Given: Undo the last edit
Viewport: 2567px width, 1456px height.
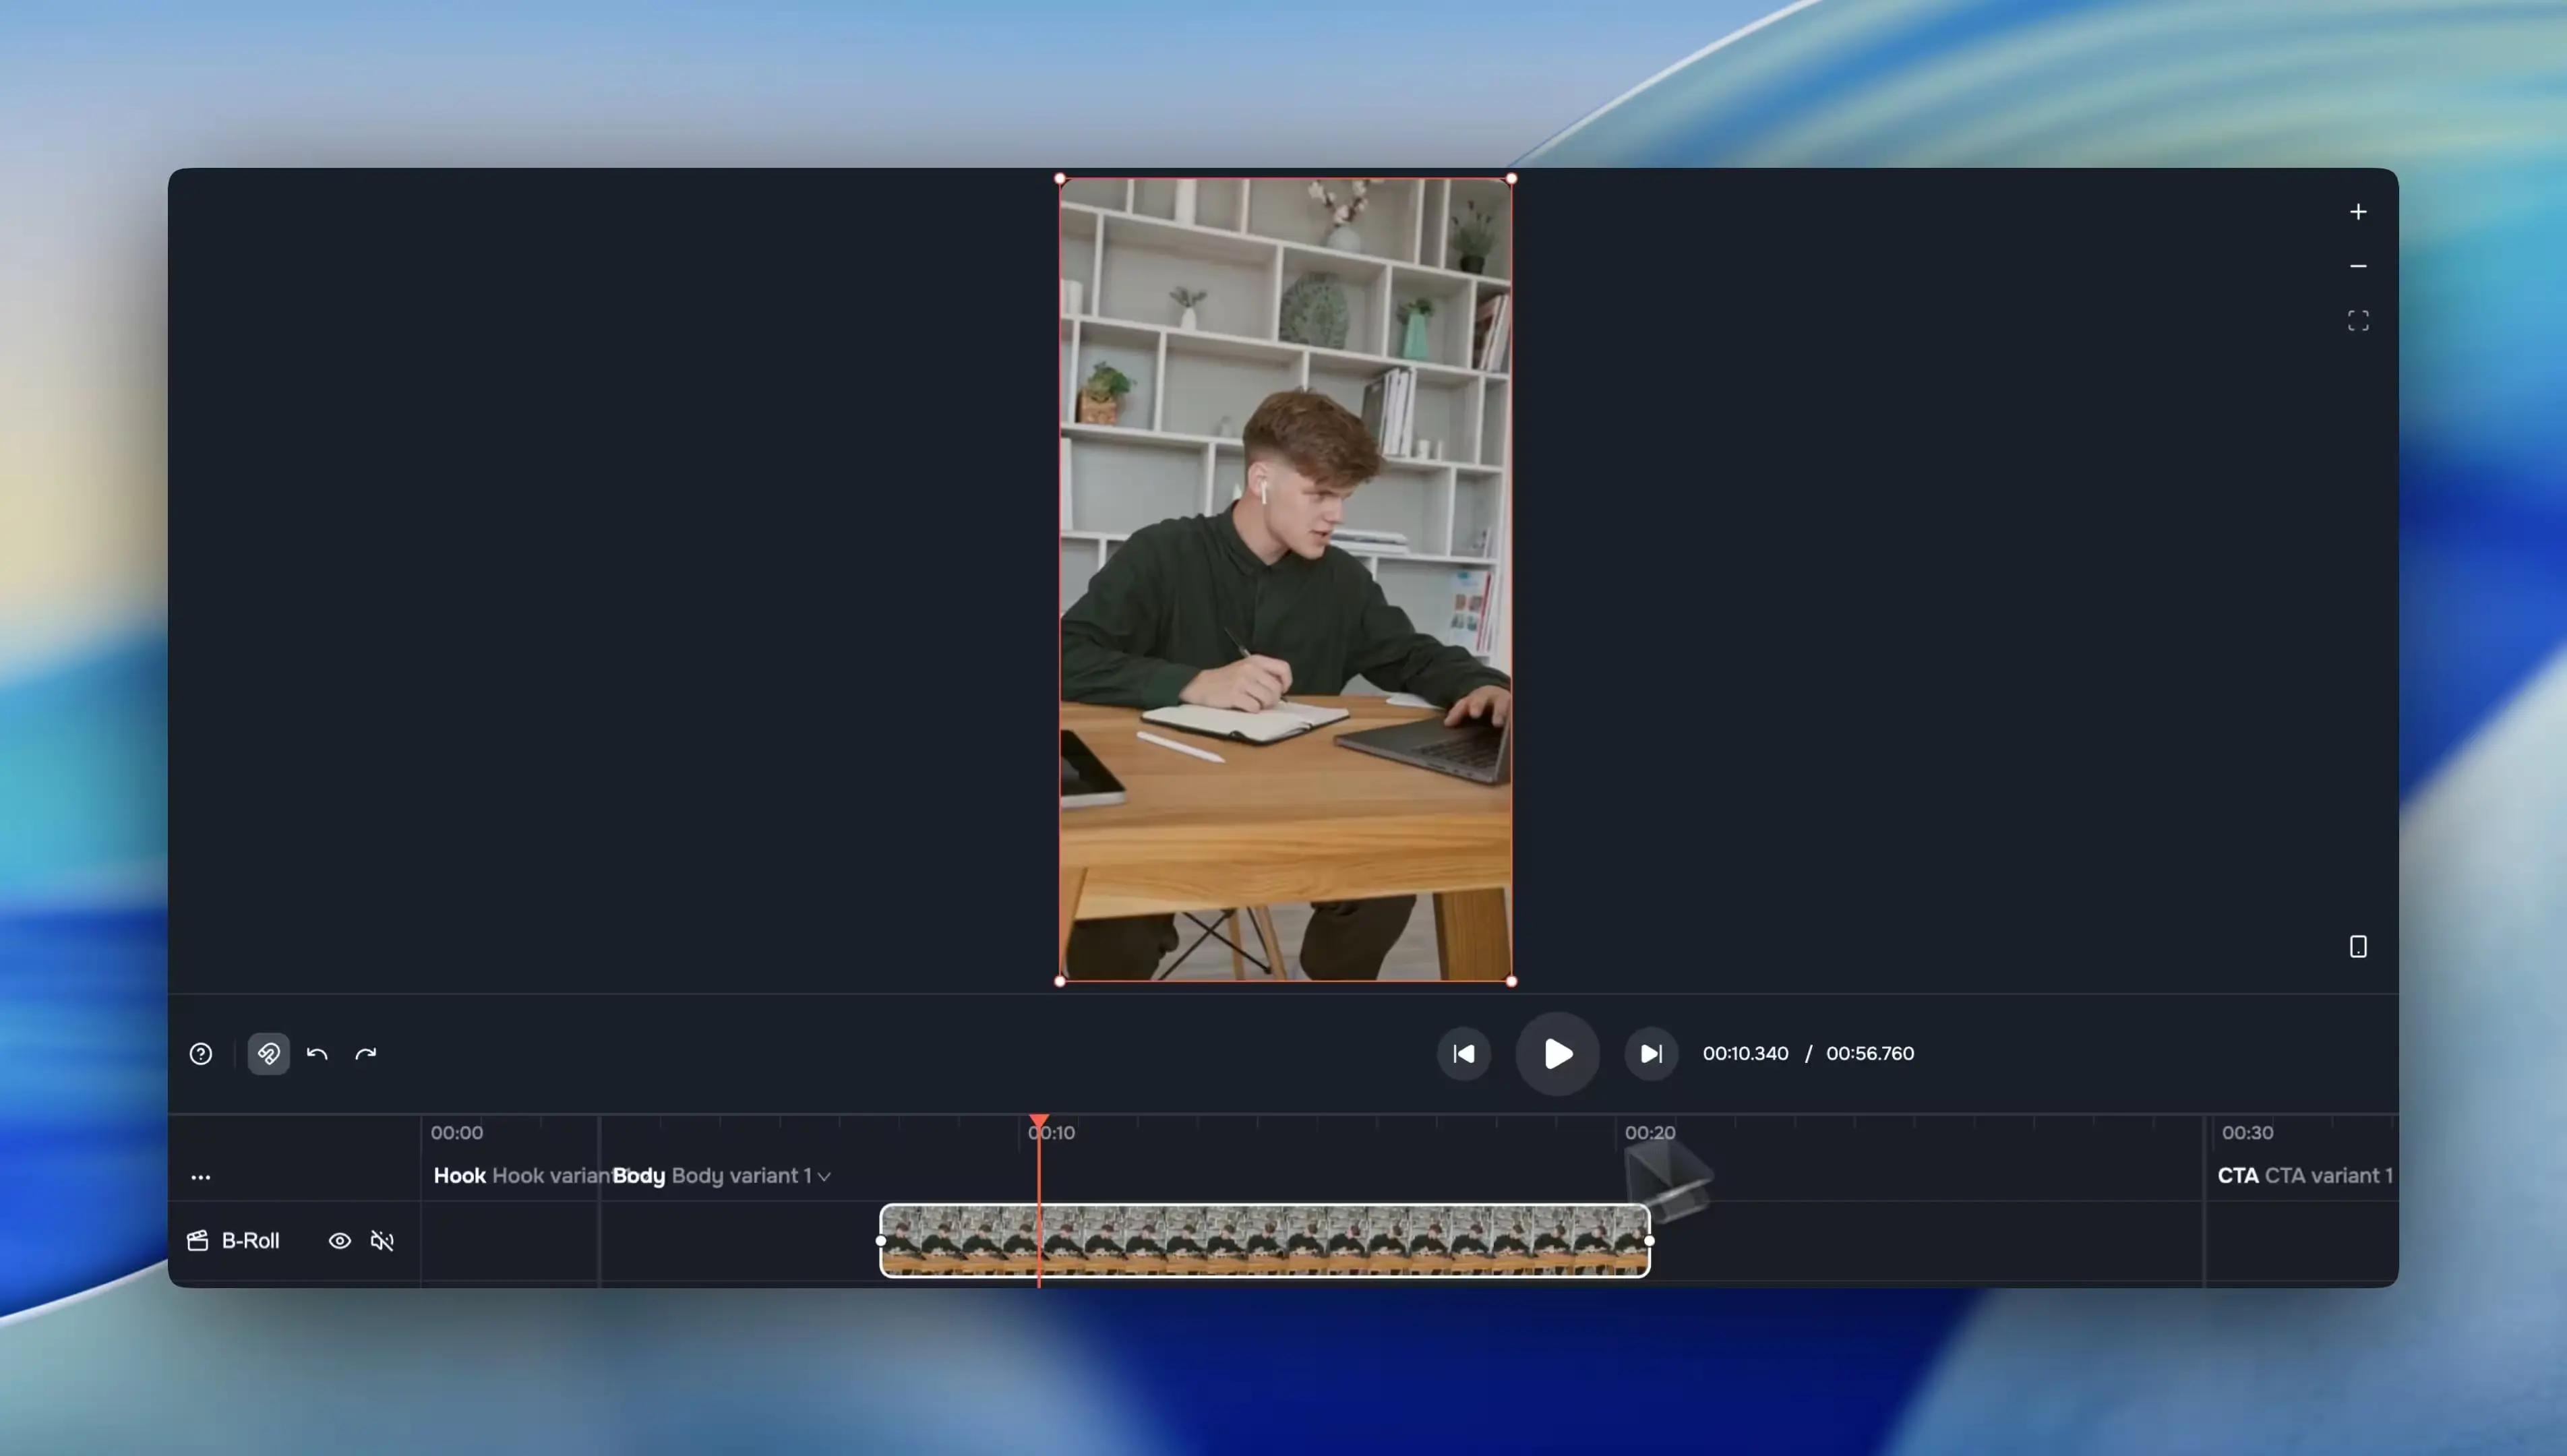Looking at the screenshot, I should click(x=317, y=1054).
